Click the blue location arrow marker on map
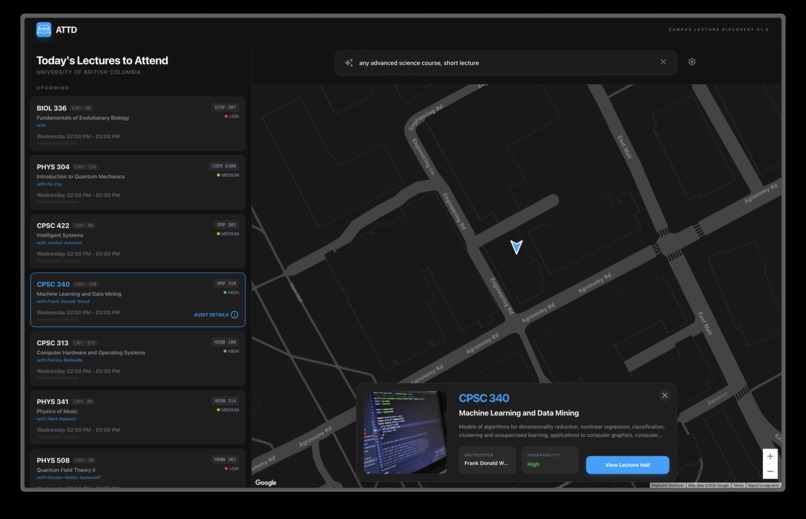This screenshot has height=519, width=806. (x=517, y=247)
